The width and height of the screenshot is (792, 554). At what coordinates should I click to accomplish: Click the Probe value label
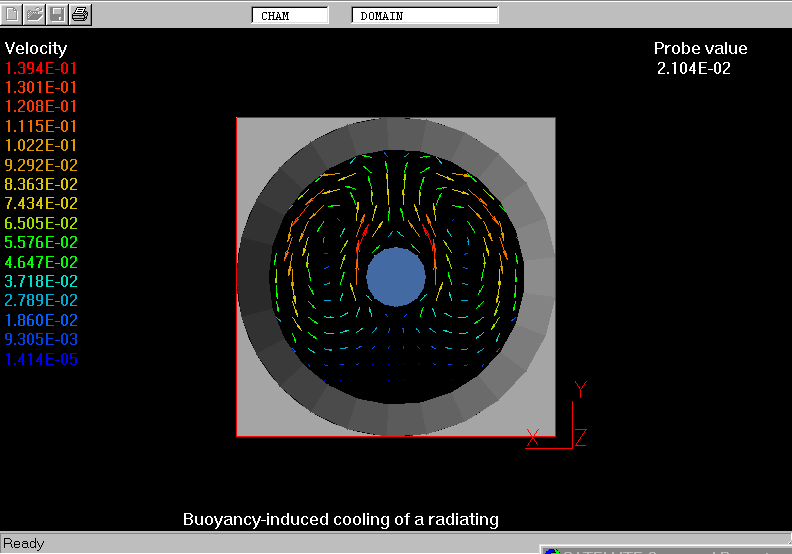700,48
